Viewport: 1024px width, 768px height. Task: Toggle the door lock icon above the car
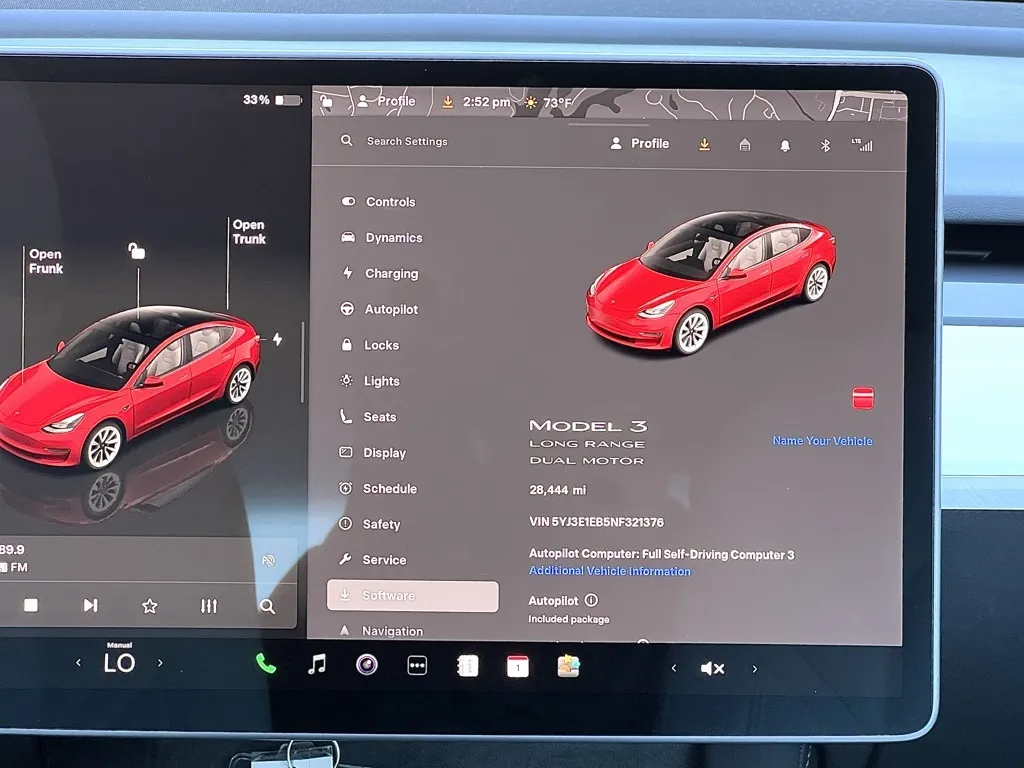pos(137,251)
